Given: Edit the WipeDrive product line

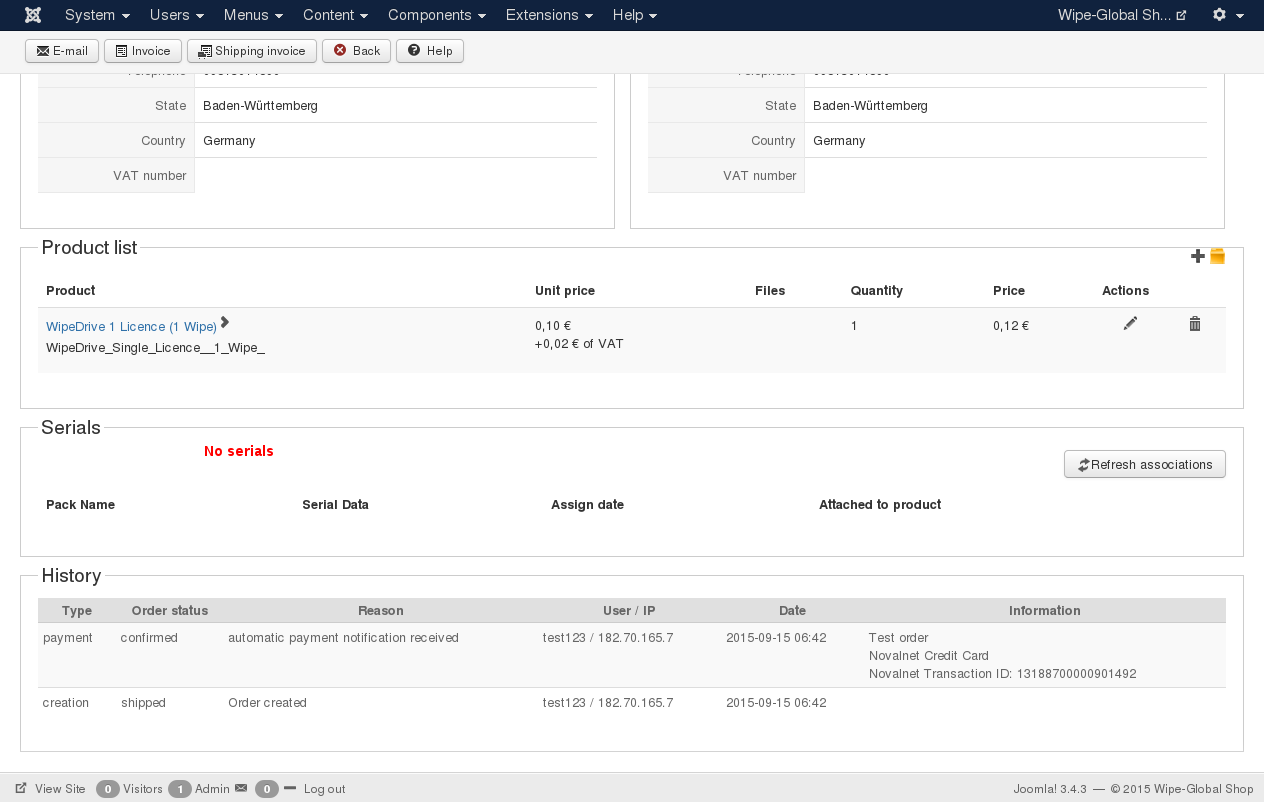Looking at the screenshot, I should [1130, 324].
